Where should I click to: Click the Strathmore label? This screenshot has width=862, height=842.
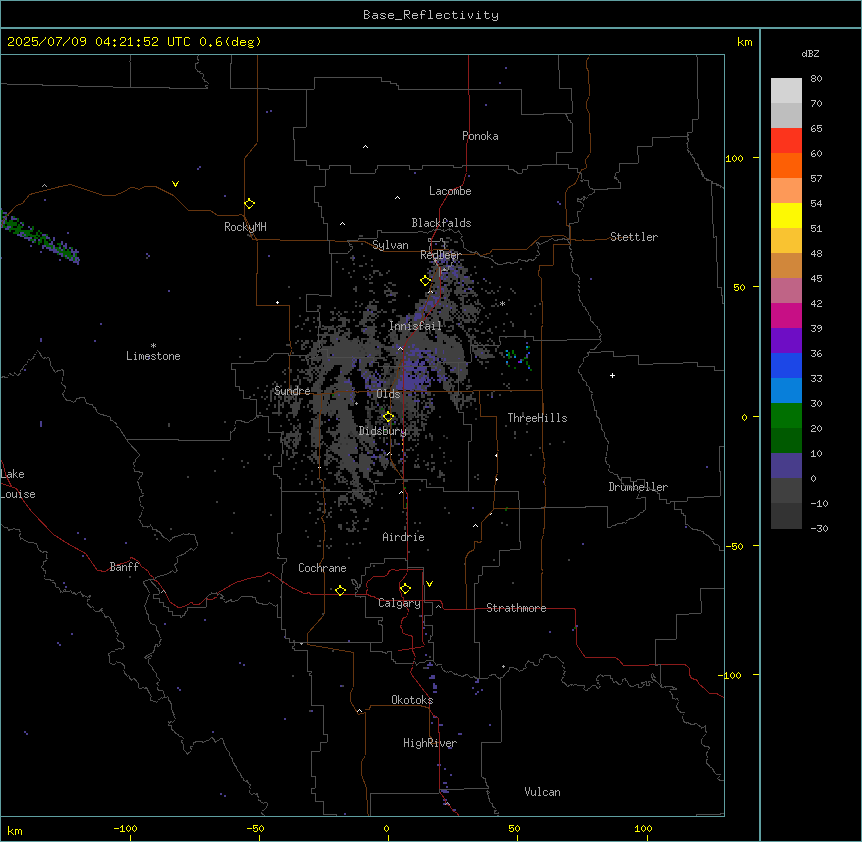point(516,608)
